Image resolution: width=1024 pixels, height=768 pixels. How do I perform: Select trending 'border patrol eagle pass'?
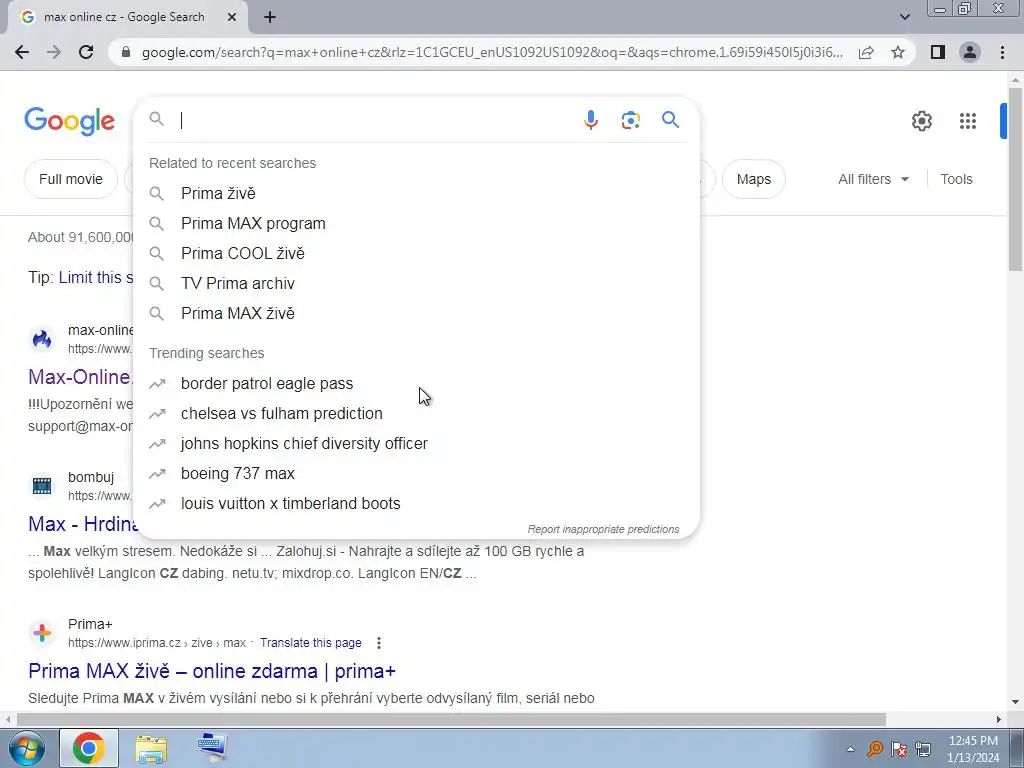(x=416, y=383)
